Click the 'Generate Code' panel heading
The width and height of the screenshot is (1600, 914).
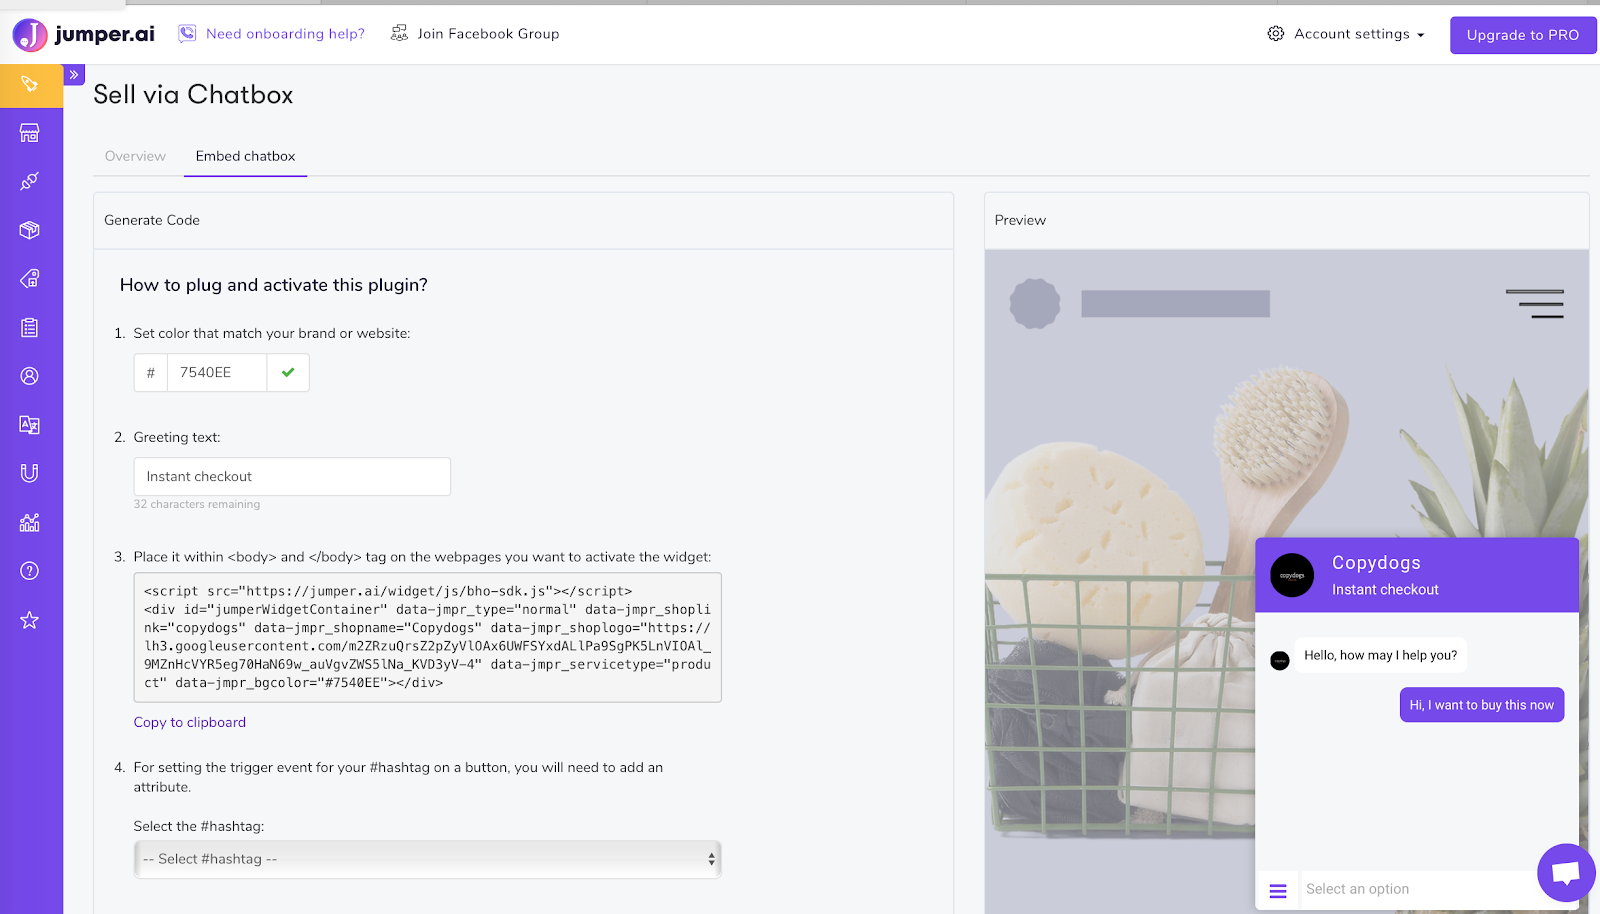tap(152, 220)
